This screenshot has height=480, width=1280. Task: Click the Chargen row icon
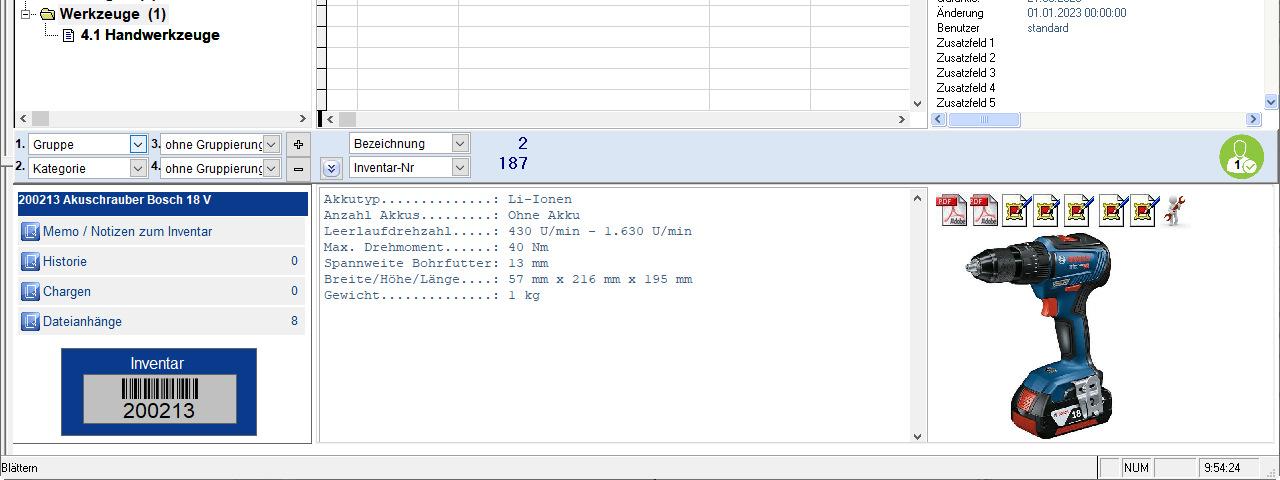pos(30,292)
